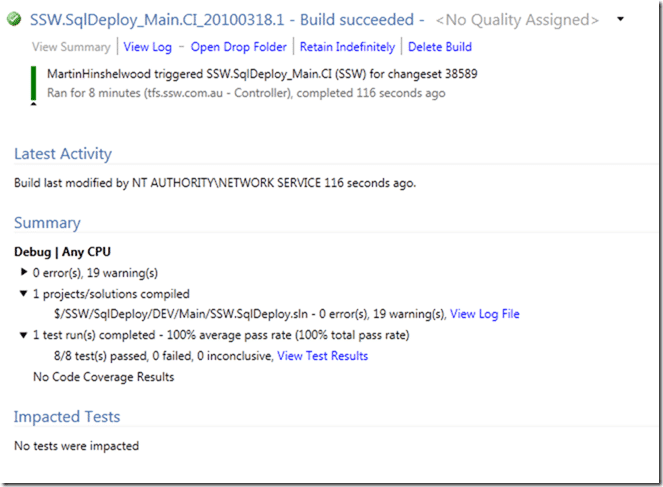The width and height of the screenshot is (663, 487).
Task: Click the green build succeeded checkmark icon
Action: [x=14, y=19]
